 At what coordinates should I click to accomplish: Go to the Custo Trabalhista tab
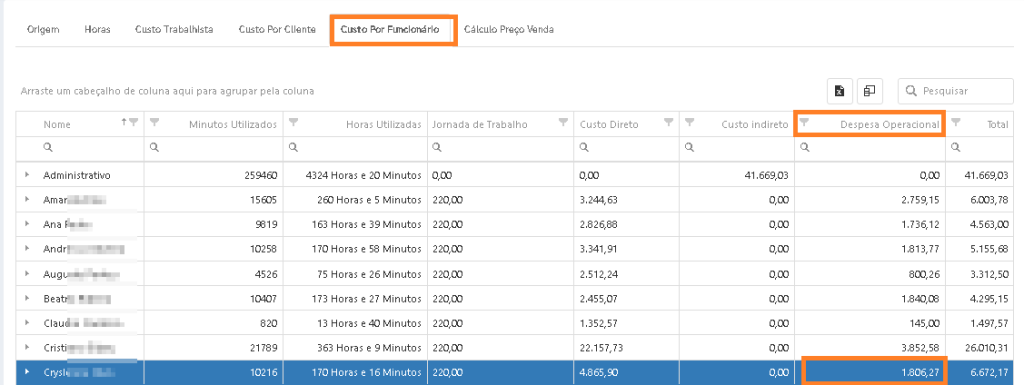click(x=174, y=30)
